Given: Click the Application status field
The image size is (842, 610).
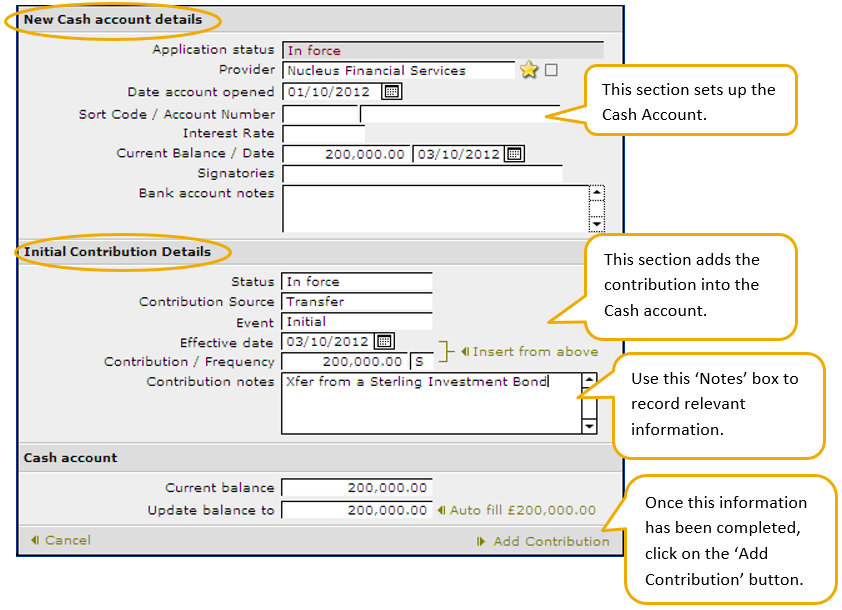Looking at the screenshot, I should [443, 50].
